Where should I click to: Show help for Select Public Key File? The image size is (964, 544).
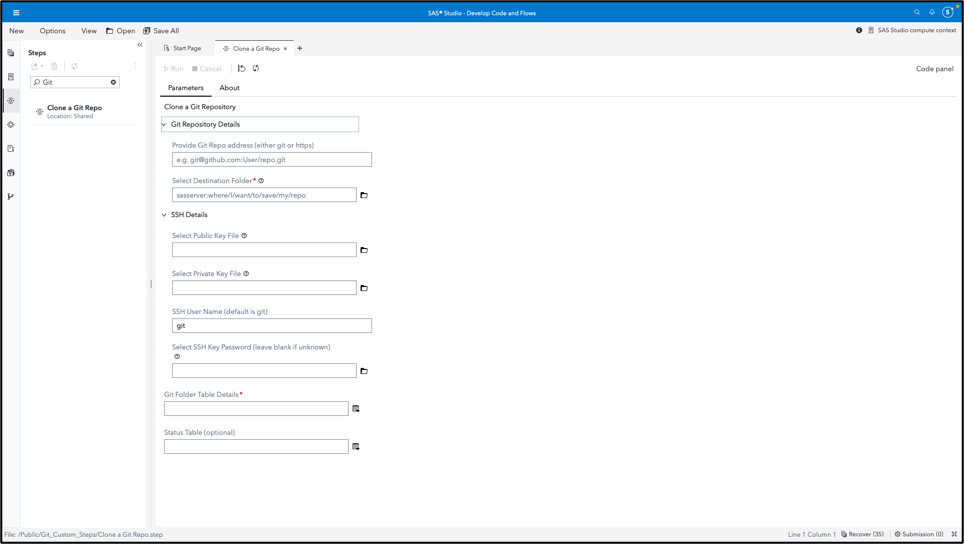(x=244, y=235)
